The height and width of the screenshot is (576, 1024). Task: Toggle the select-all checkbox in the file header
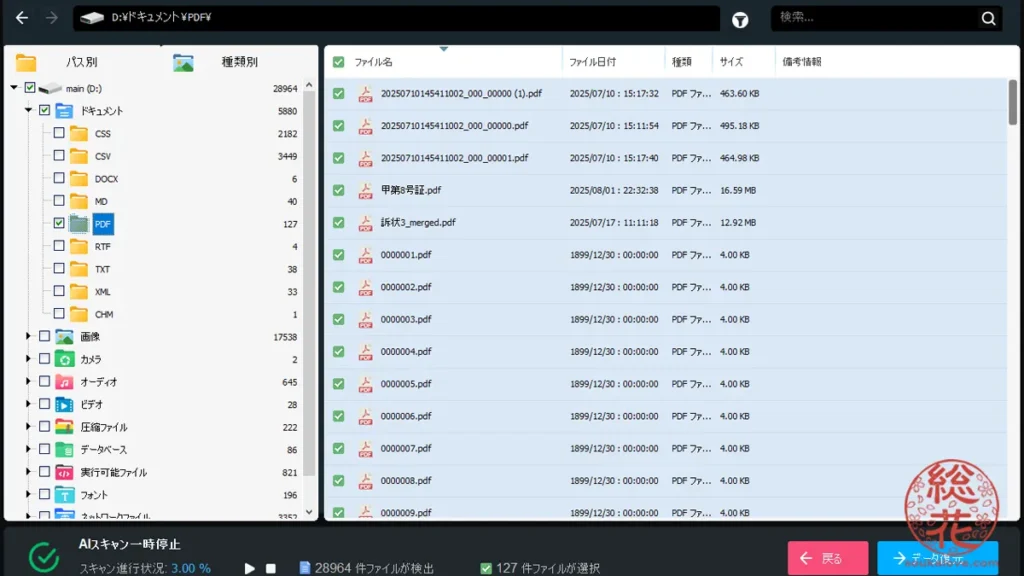pyautogui.click(x=339, y=62)
